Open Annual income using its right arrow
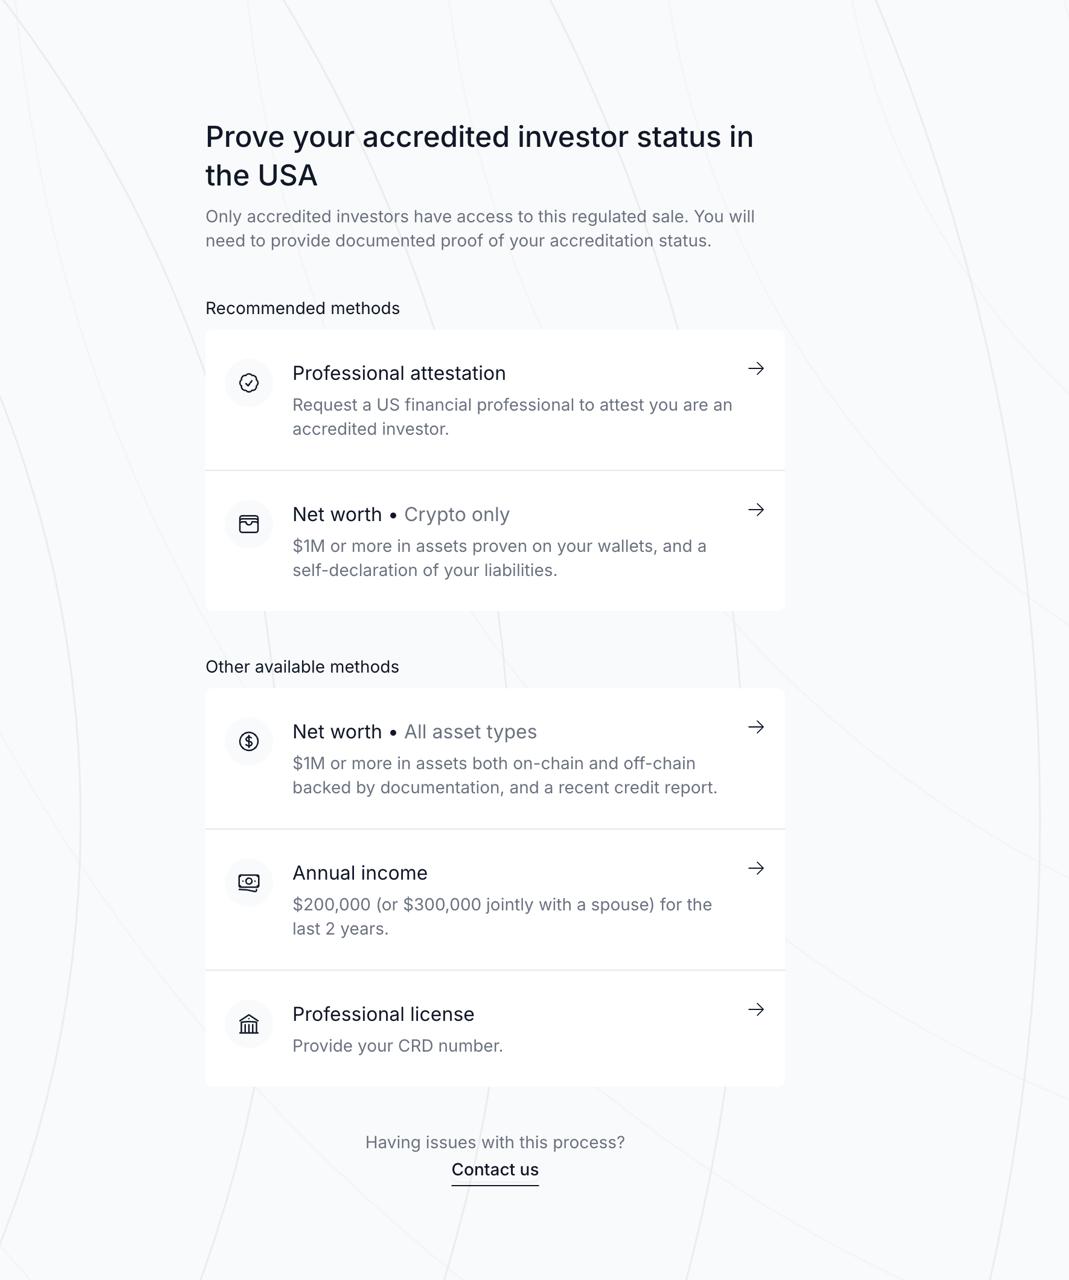1069x1280 pixels. (756, 868)
